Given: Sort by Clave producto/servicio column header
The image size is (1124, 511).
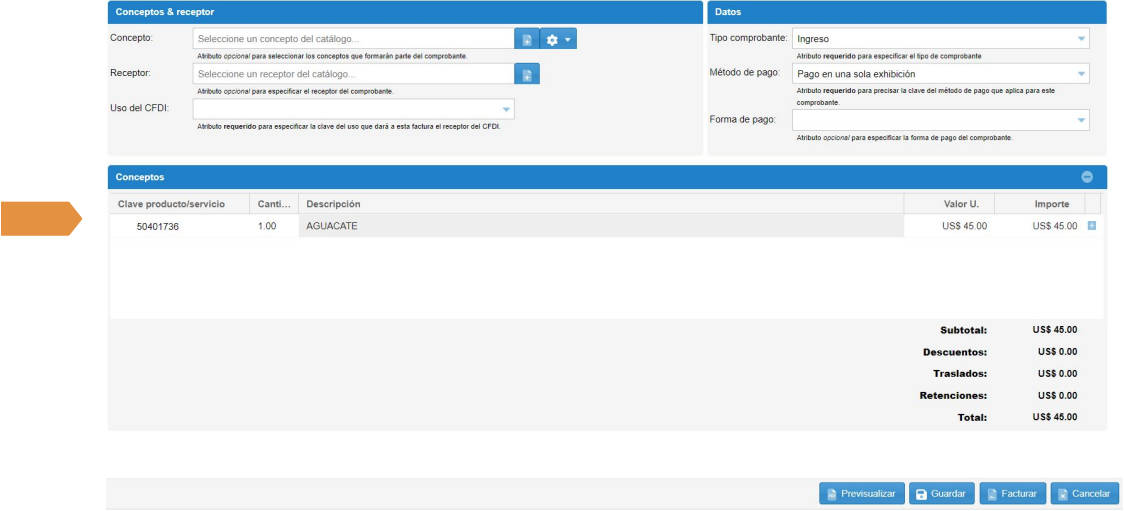Looking at the screenshot, I should pos(171,204).
